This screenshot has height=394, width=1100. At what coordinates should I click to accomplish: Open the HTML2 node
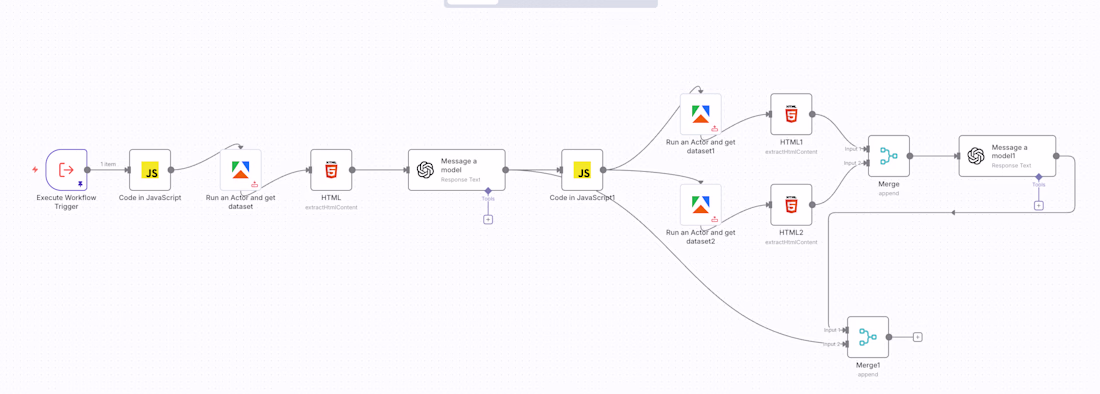[791, 205]
